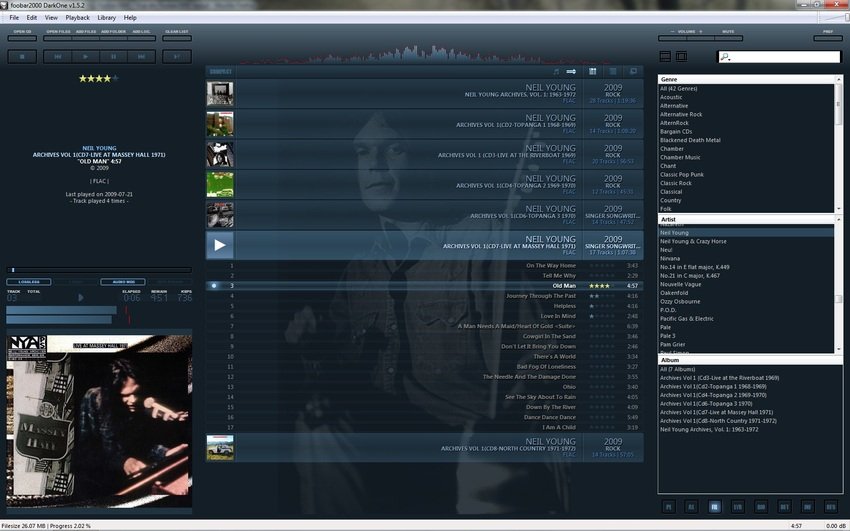This screenshot has width=850, height=531.
Task: Stop playback with the stop button
Action: click(x=22, y=56)
